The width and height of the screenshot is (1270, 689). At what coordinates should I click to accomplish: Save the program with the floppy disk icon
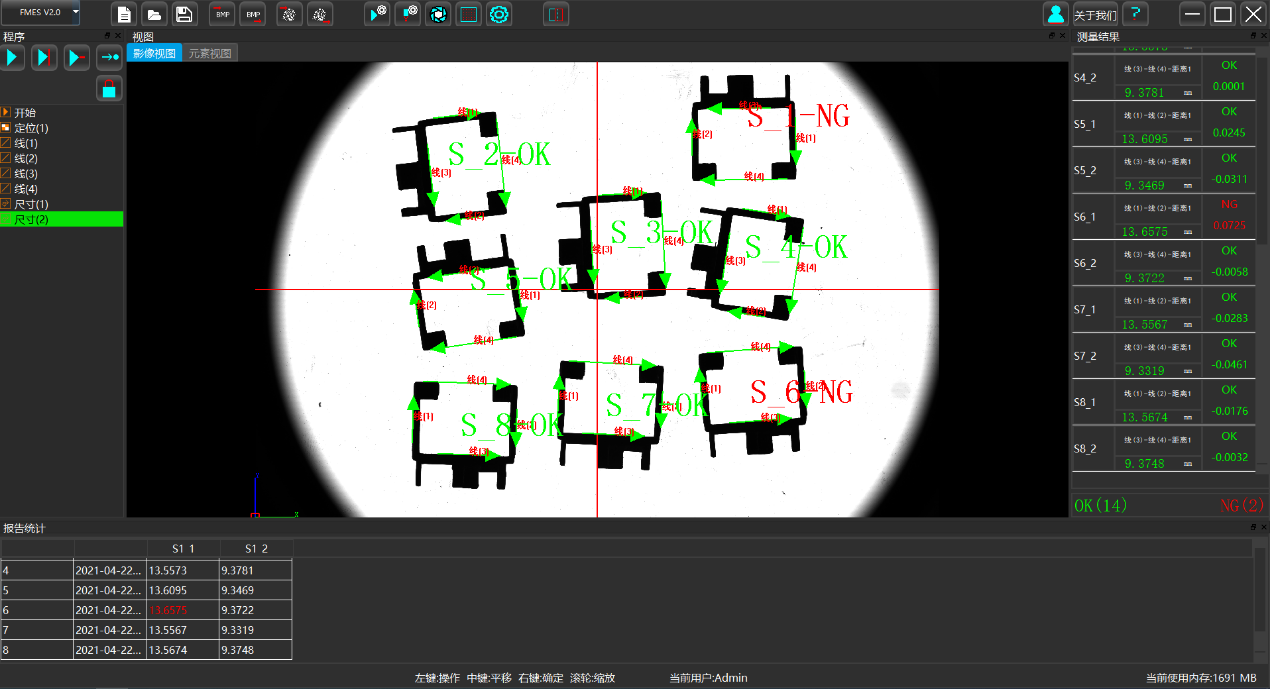click(184, 14)
